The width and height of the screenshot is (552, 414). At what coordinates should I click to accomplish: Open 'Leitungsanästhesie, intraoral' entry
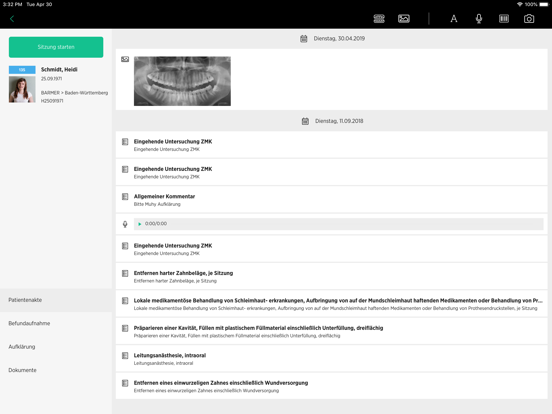coord(332,359)
